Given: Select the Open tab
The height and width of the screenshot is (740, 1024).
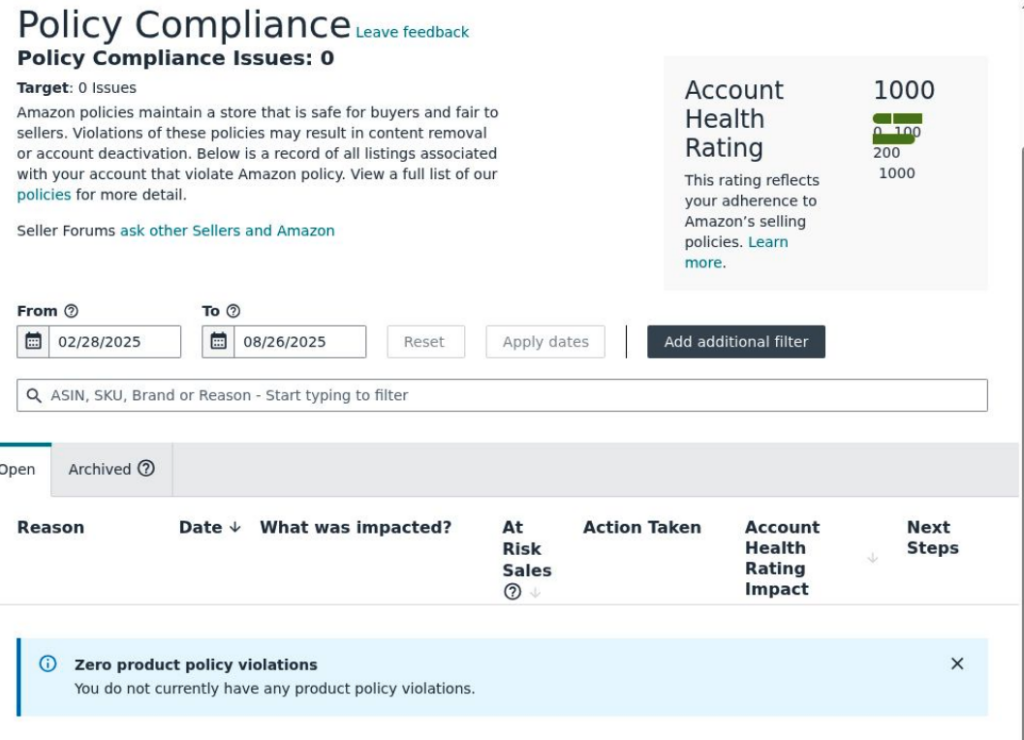Looking at the screenshot, I should tap(18, 469).
